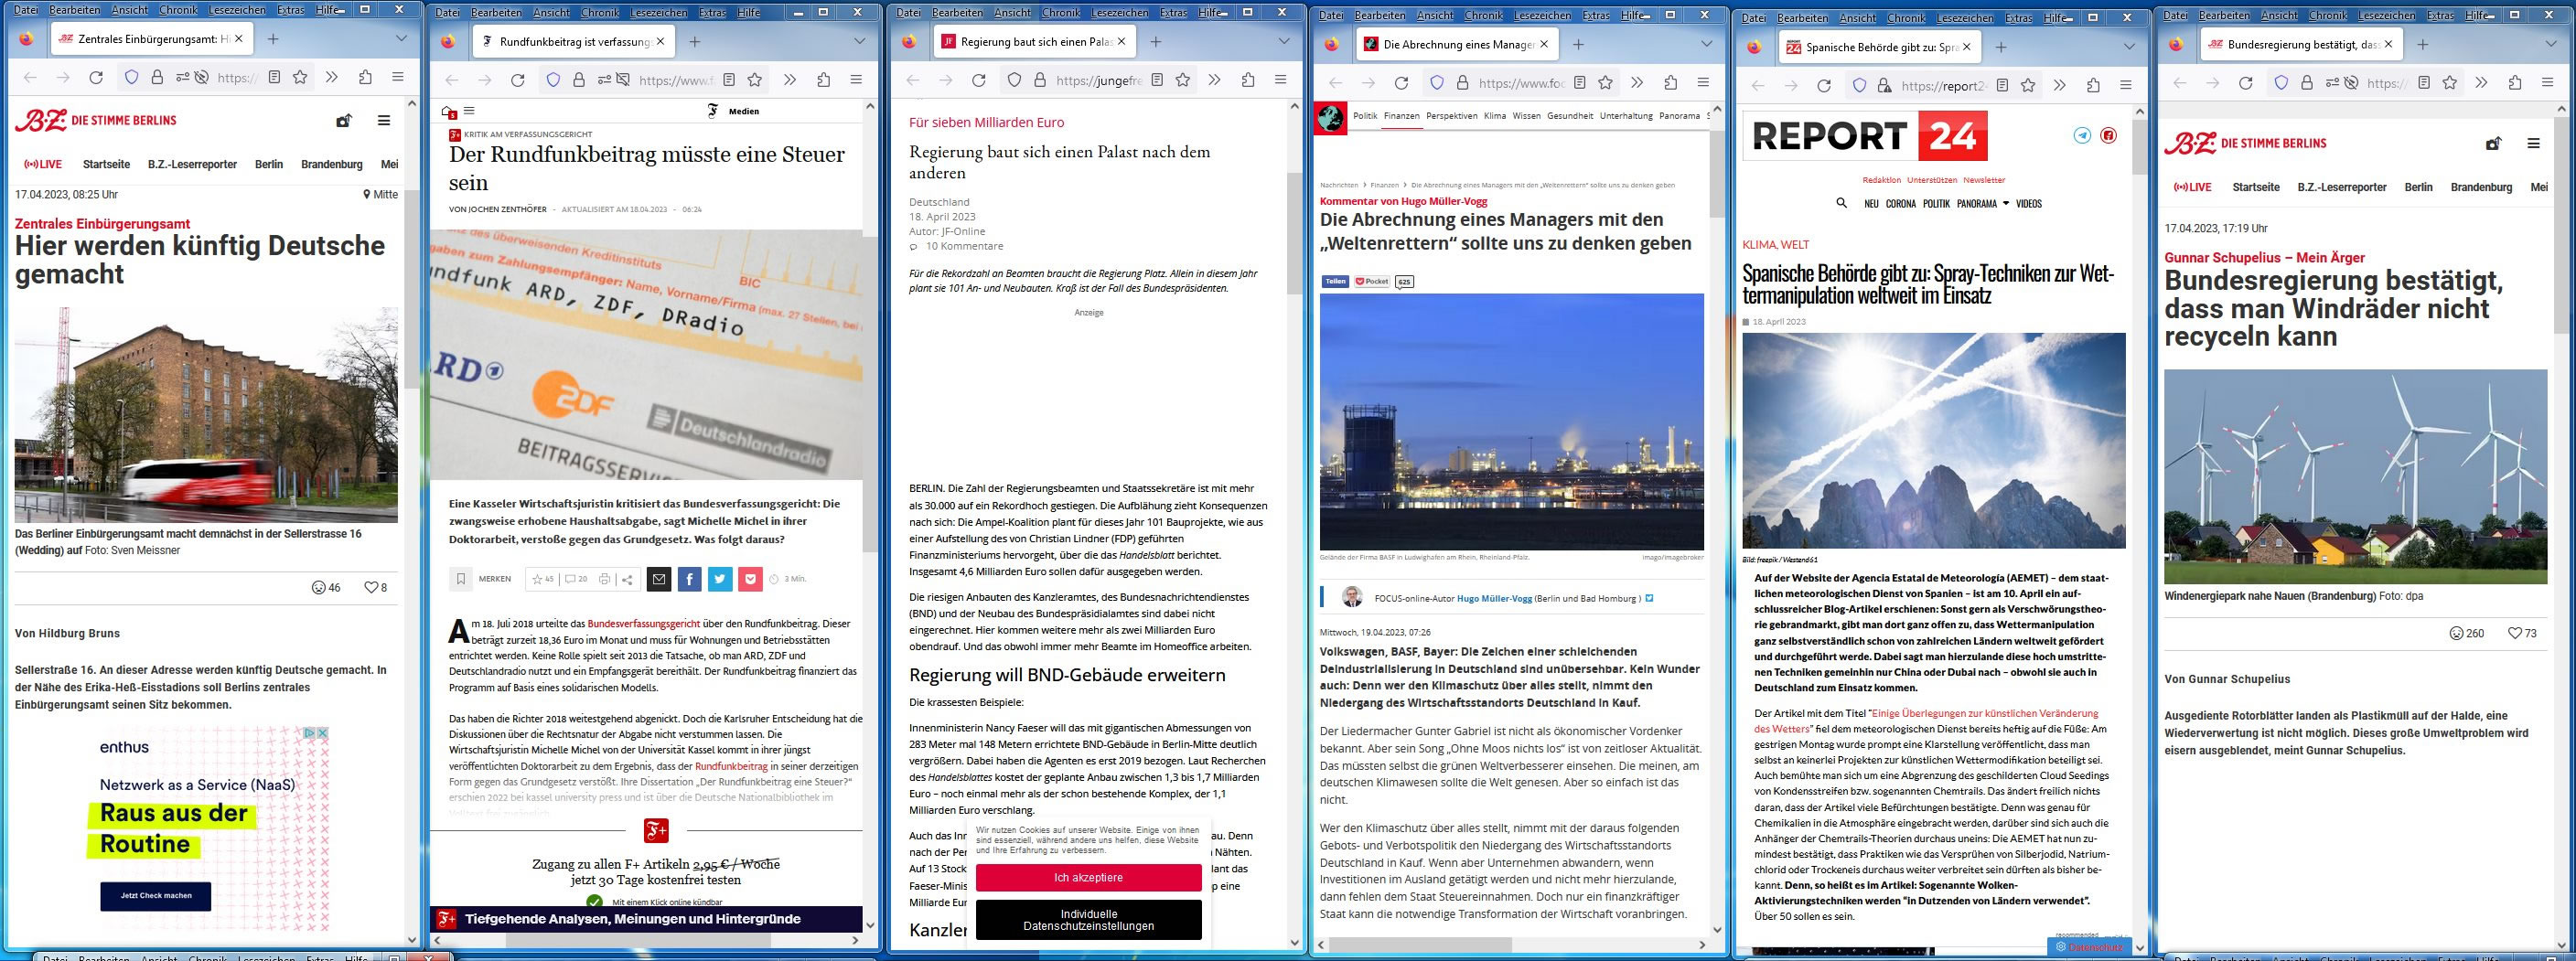The width and height of the screenshot is (2576, 961).
Task: Click Teilen button on Focus article
Action: (x=1335, y=281)
